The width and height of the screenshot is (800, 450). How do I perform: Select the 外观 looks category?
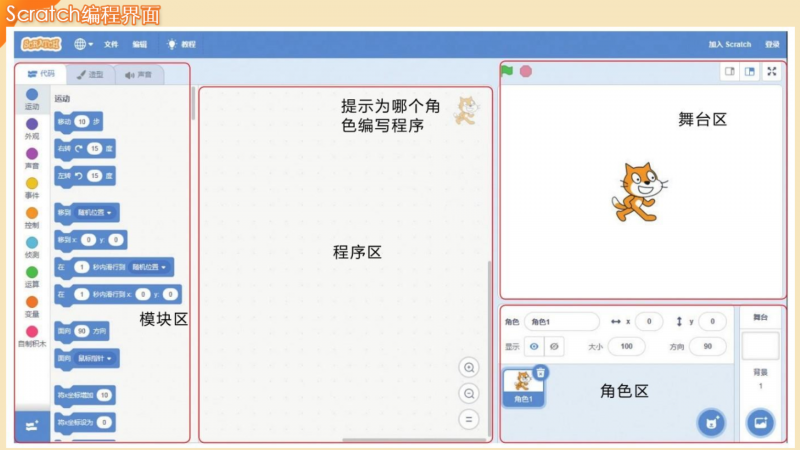pos(32,129)
